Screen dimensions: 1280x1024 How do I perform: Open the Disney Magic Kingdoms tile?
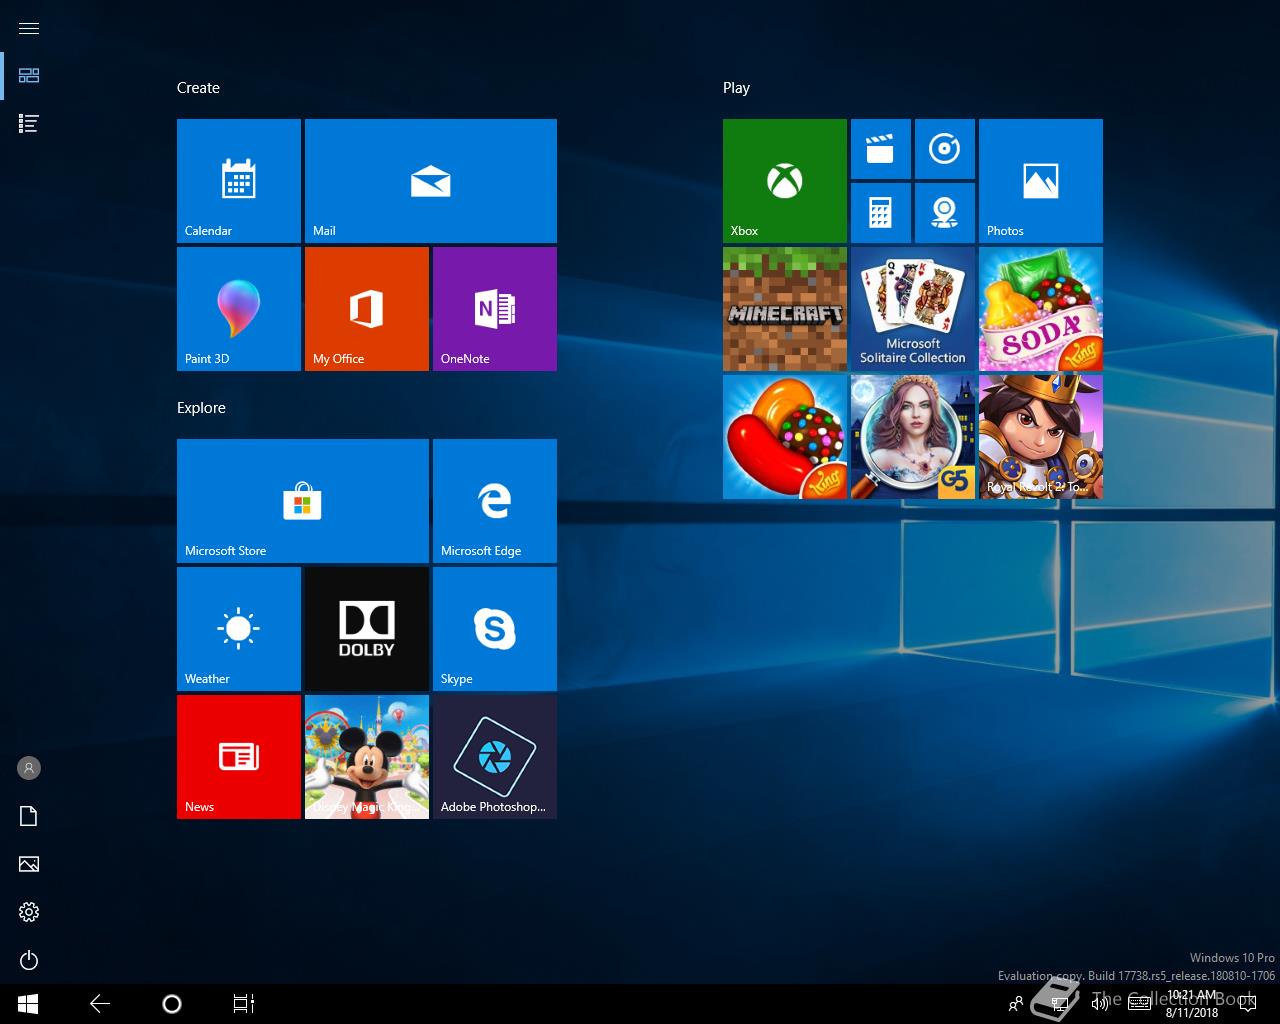[367, 757]
